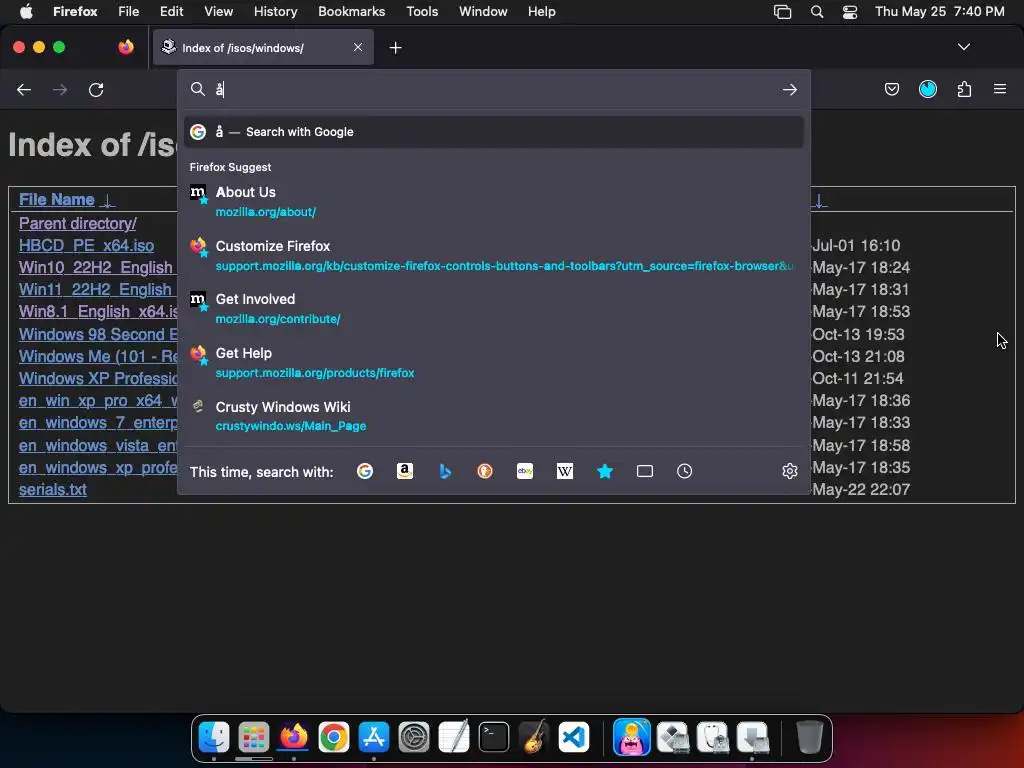The image size is (1024, 768).
Task: Open the Trash in the Dock
Action: point(809,737)
